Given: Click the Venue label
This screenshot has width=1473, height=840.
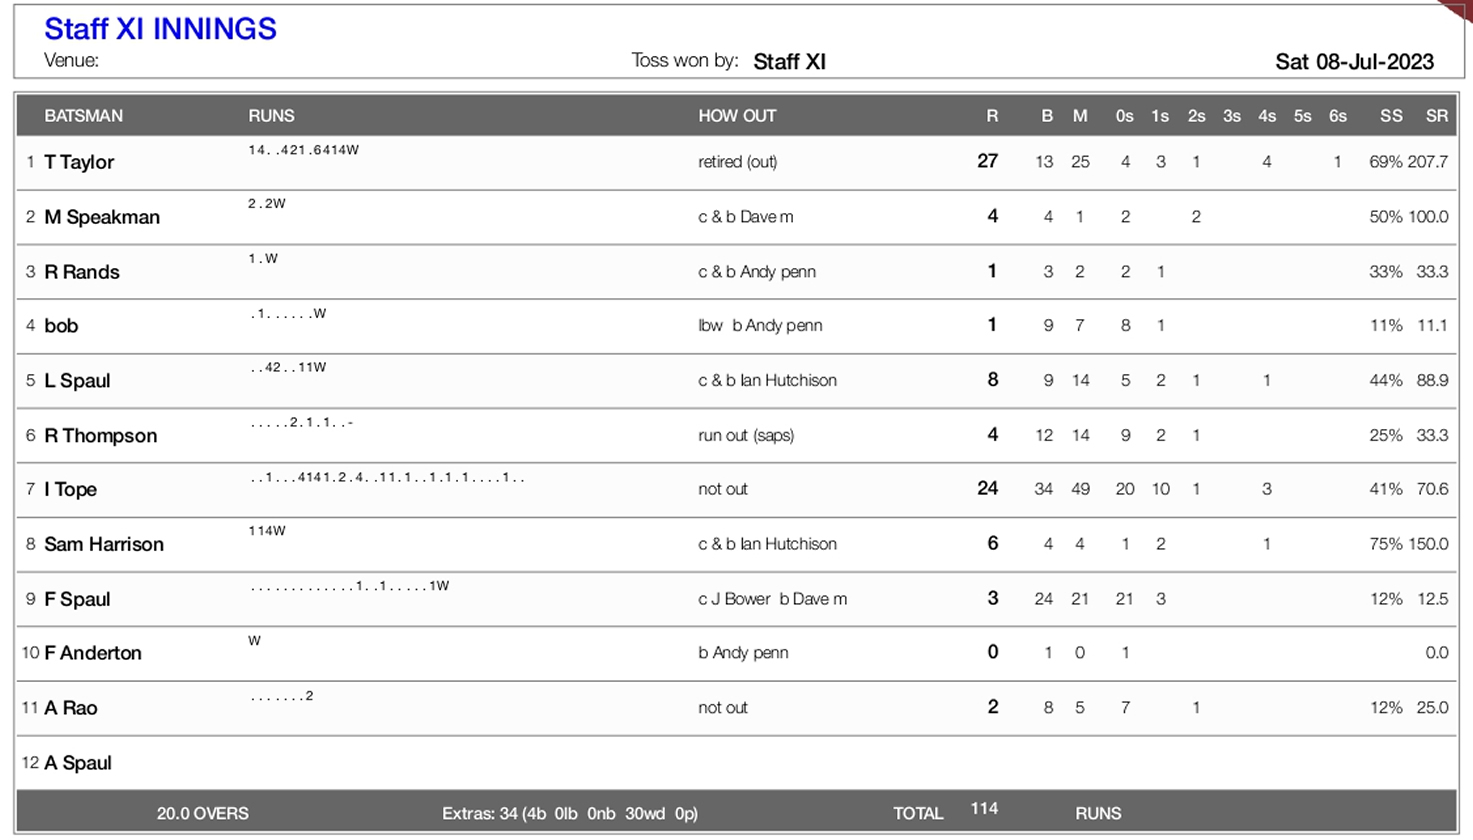Looking at the screenshot, I should [x=71, y=60].
